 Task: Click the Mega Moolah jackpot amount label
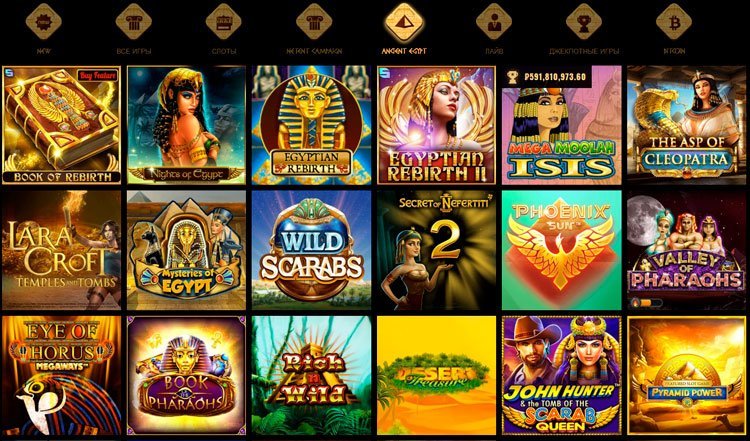click(x=549, y=77)
